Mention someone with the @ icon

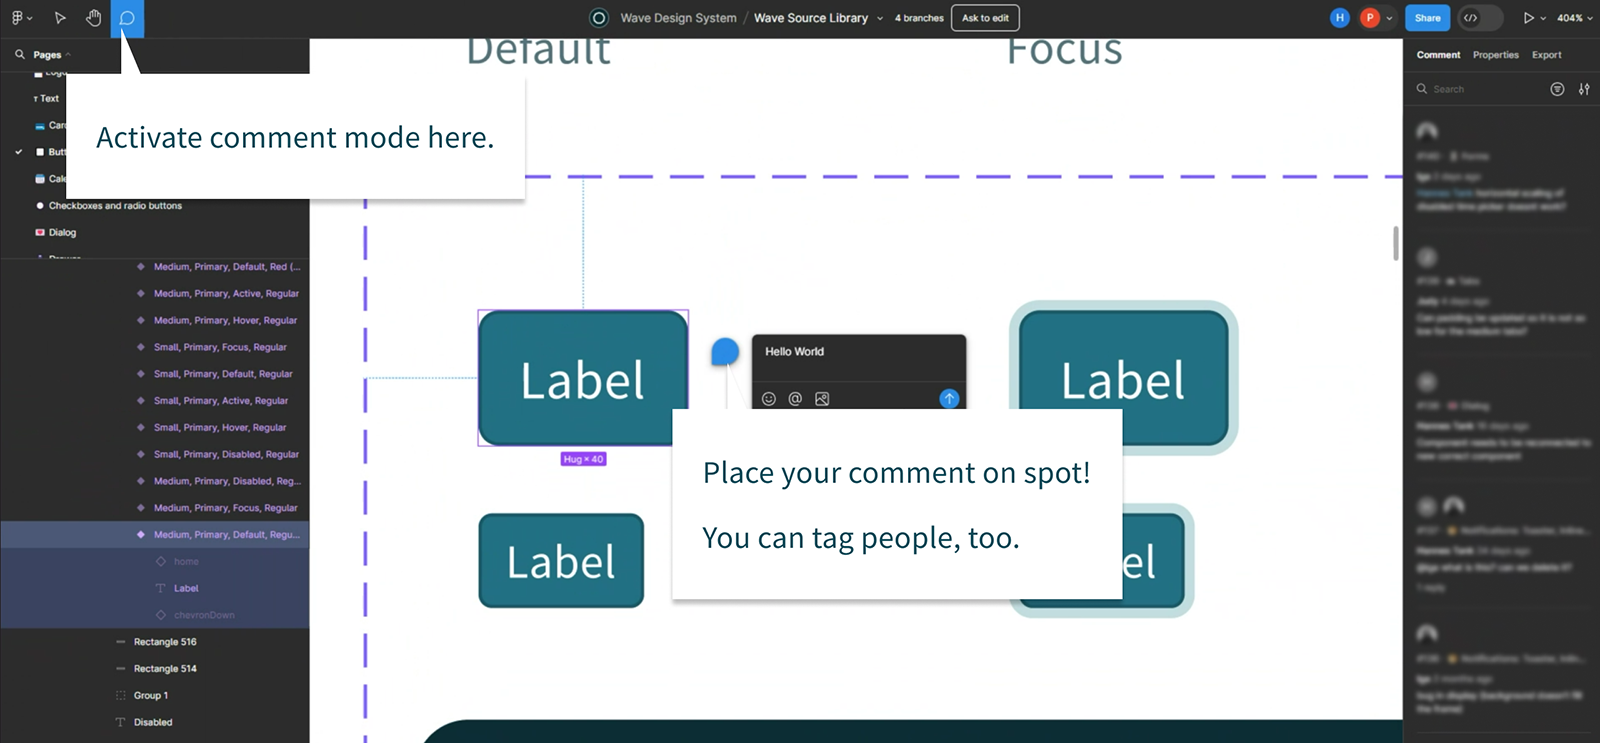click(795, 399)
